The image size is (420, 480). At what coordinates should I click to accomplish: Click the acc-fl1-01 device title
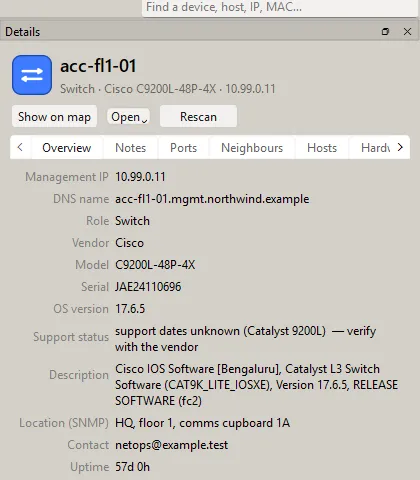[x=98, y=66]
